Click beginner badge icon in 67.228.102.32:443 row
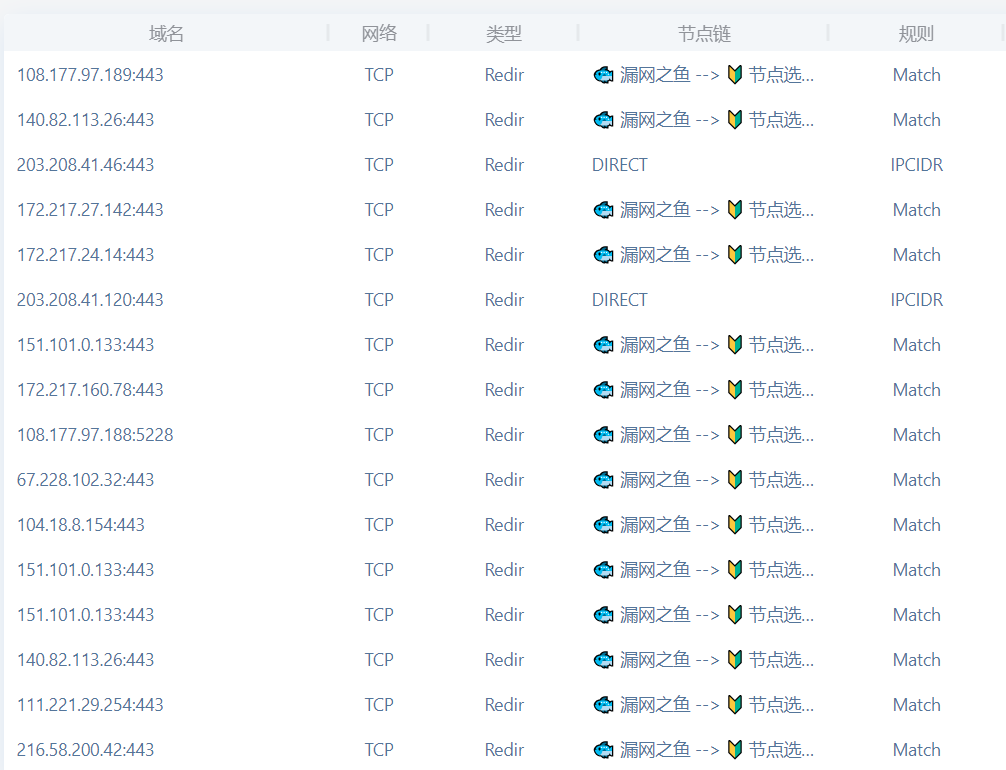 [735, 480]
